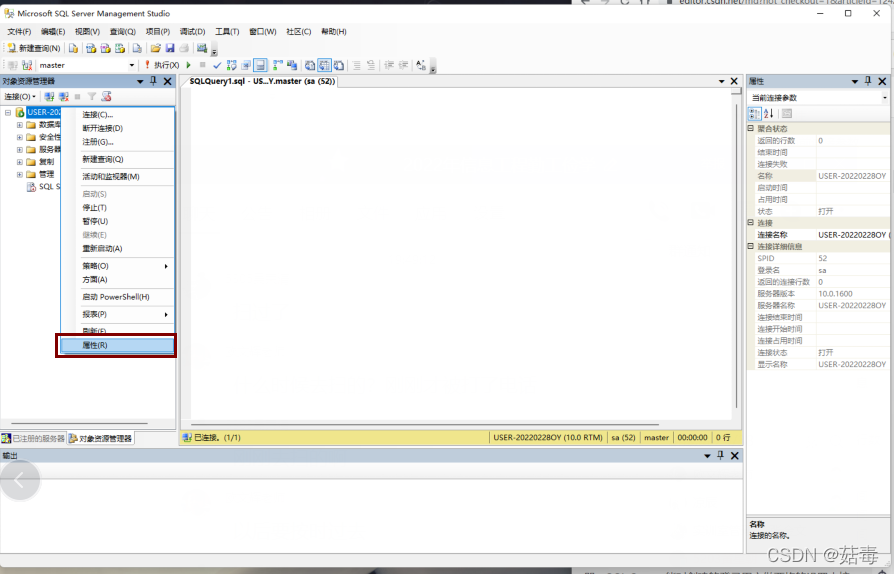Click the Alphabetical sort icon in Properties
Screen dimensions: 894x574
pyautogui.click(x=769, y=113)
